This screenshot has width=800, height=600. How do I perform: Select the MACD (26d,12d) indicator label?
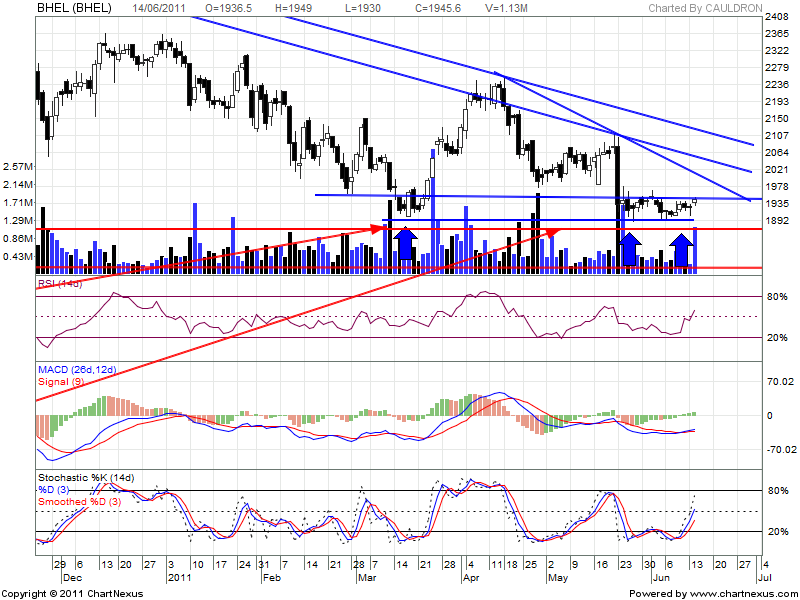76,370
